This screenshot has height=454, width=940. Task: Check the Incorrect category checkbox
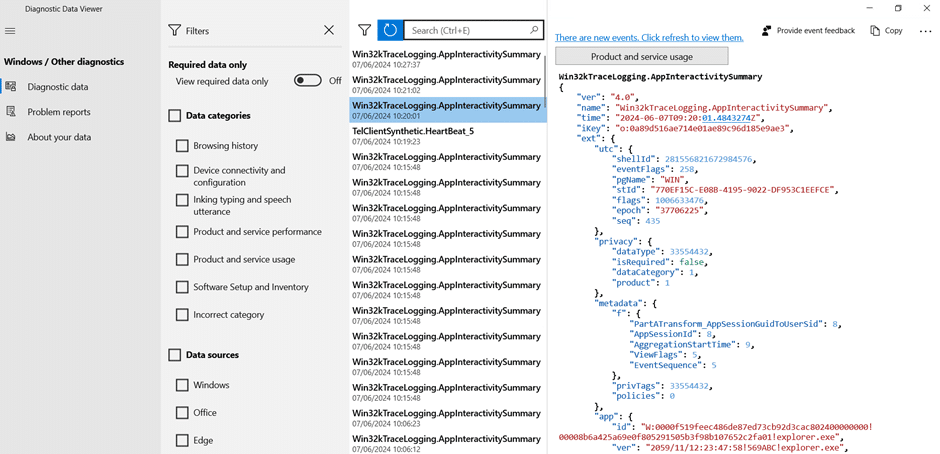tap(182, 314)
